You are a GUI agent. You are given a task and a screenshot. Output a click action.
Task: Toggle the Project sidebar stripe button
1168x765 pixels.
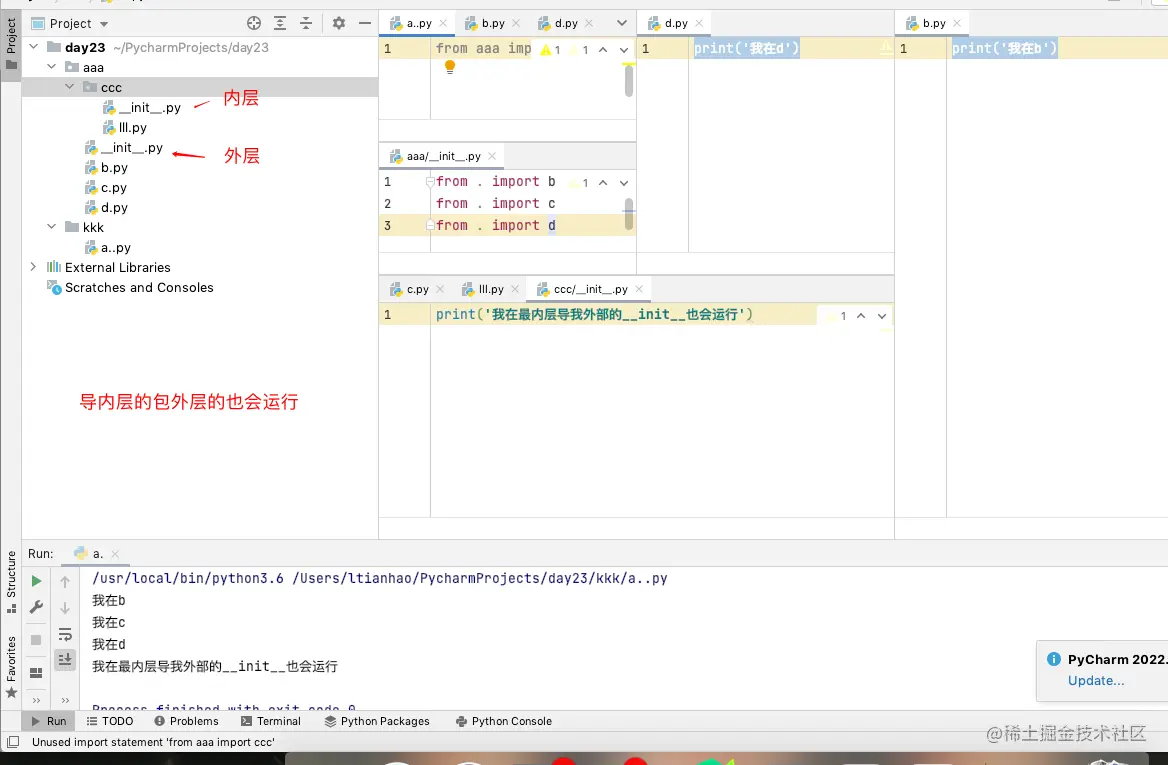coord(11,44)
